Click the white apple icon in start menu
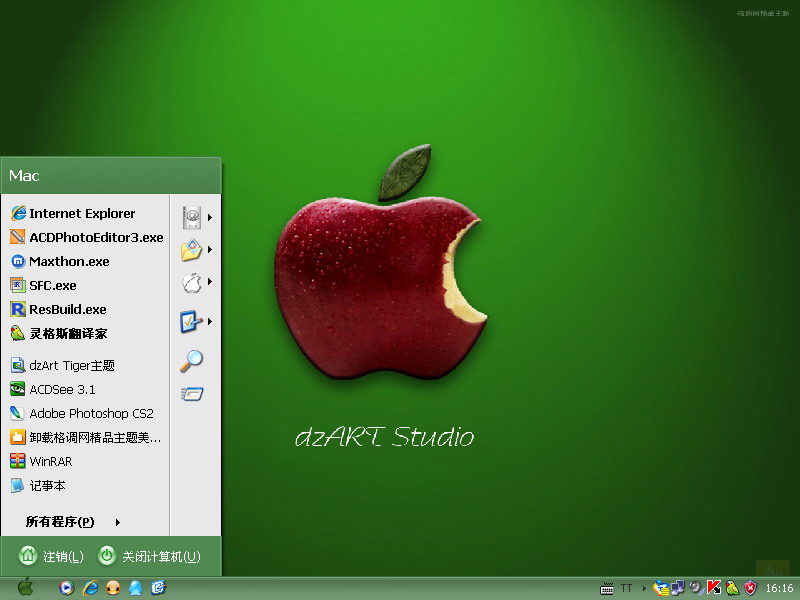The height and width of the screenshot is (600, 800). [x=192, y=282]
